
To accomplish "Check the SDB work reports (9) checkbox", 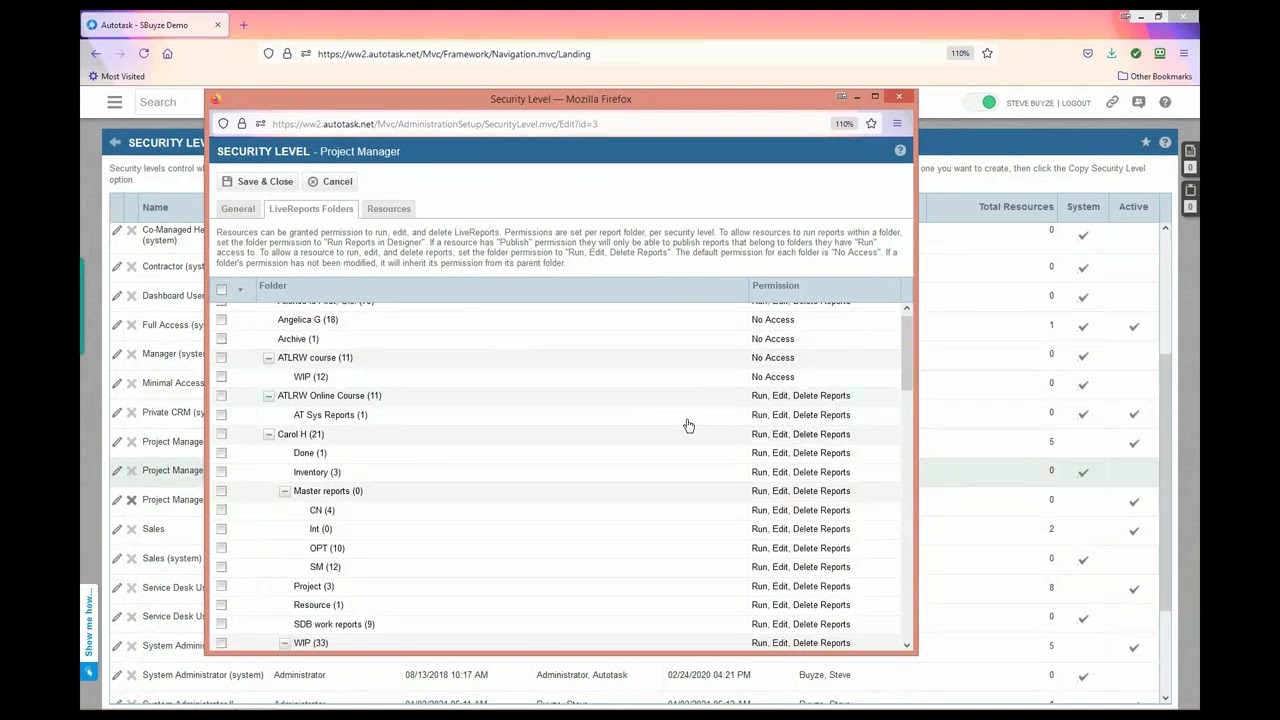I will click(222, 624).
